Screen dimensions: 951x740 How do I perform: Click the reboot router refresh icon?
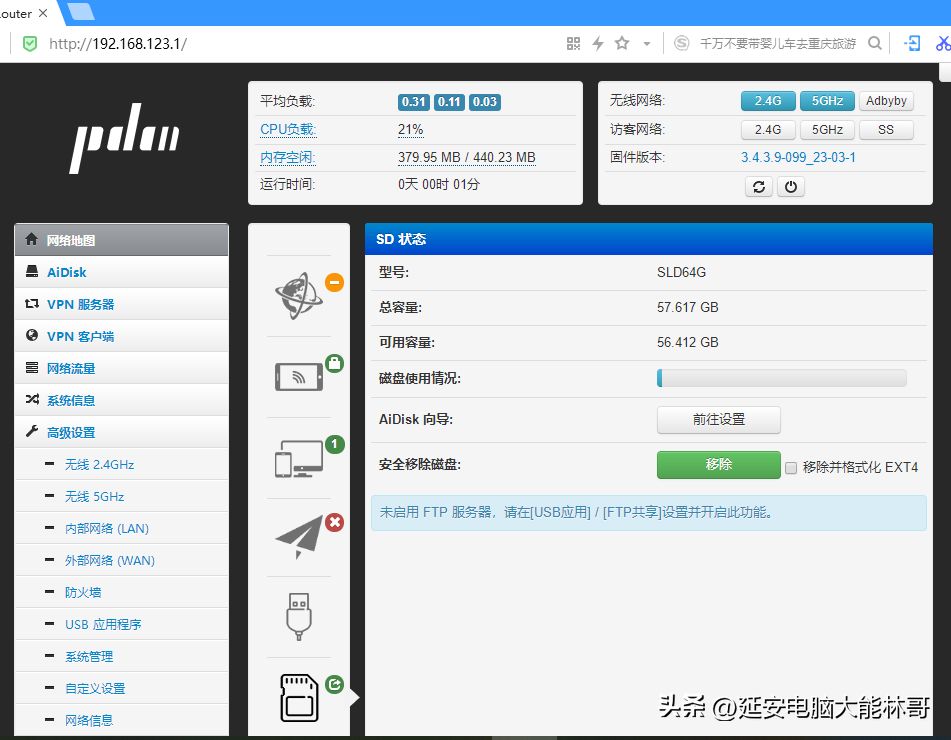click(x=759, y=187)
